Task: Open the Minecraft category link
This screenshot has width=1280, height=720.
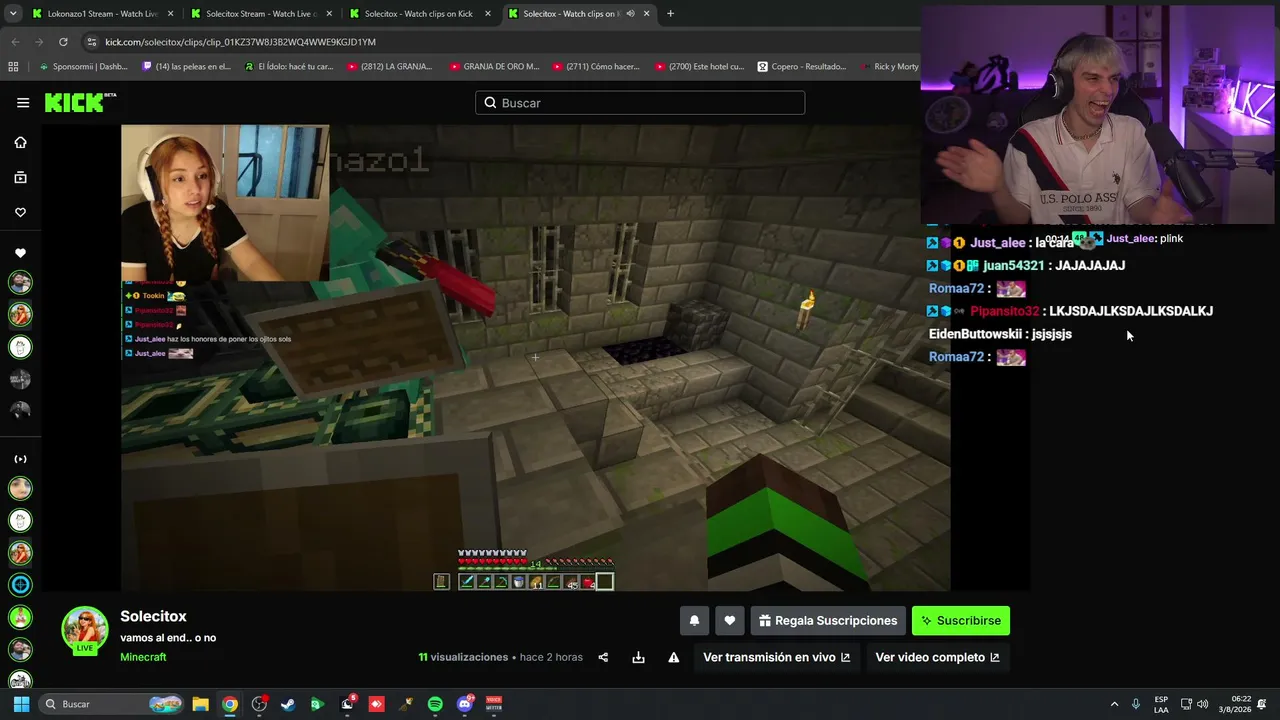Action: pos(143,657)
